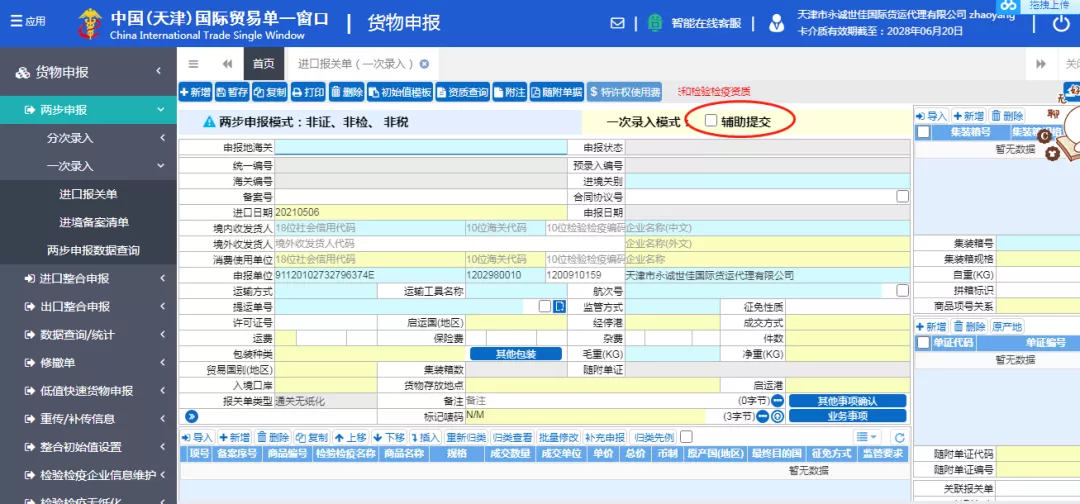Click tab scroll-back double arrow

coord(227,64)
